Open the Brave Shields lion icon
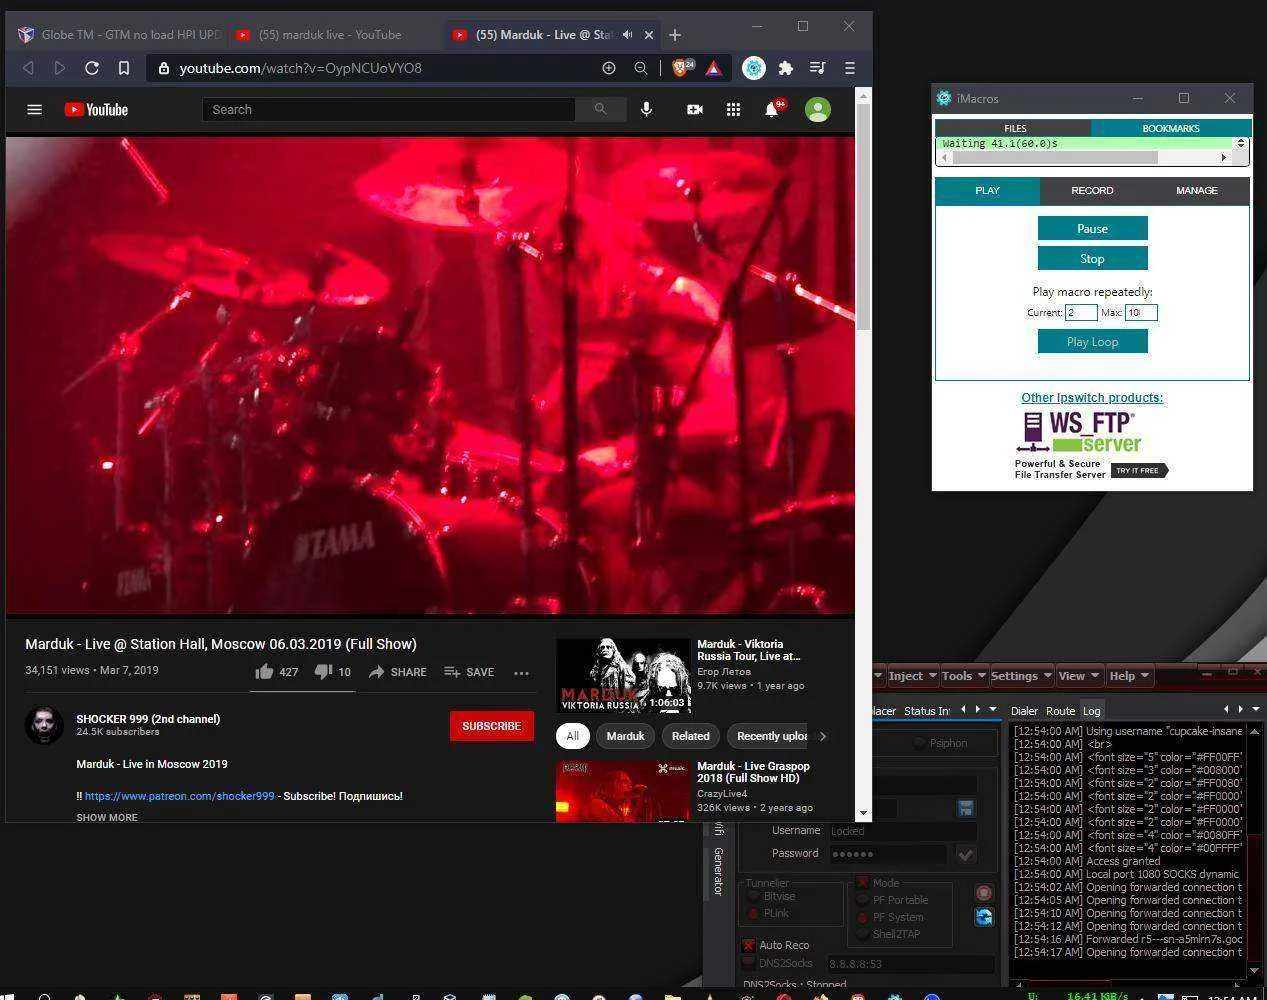Viewport: 1267px width, 1000px height. [682, 68]
